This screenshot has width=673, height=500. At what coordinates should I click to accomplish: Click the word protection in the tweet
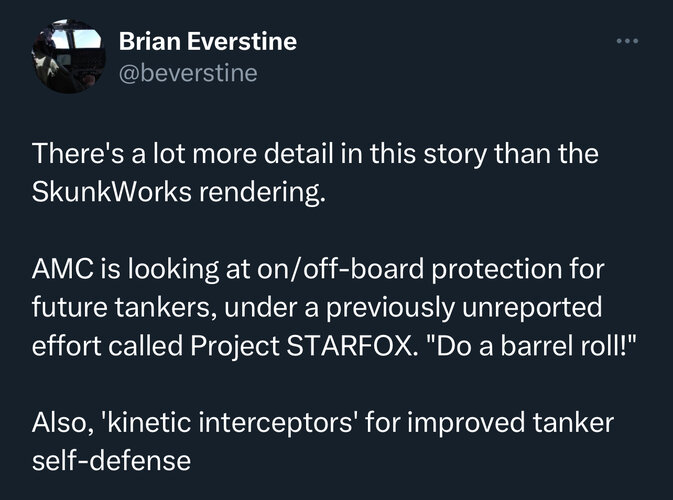[x=497, y=270]
